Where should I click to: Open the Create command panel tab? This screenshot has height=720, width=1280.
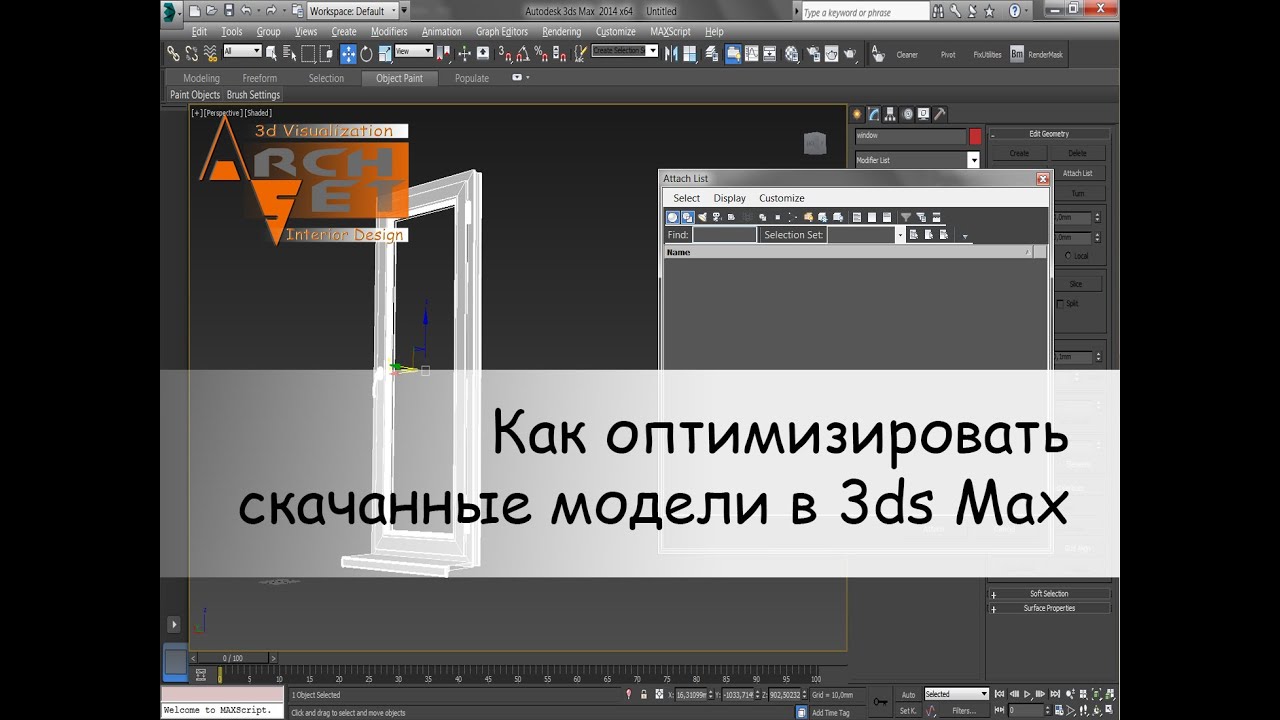(856, 114)
